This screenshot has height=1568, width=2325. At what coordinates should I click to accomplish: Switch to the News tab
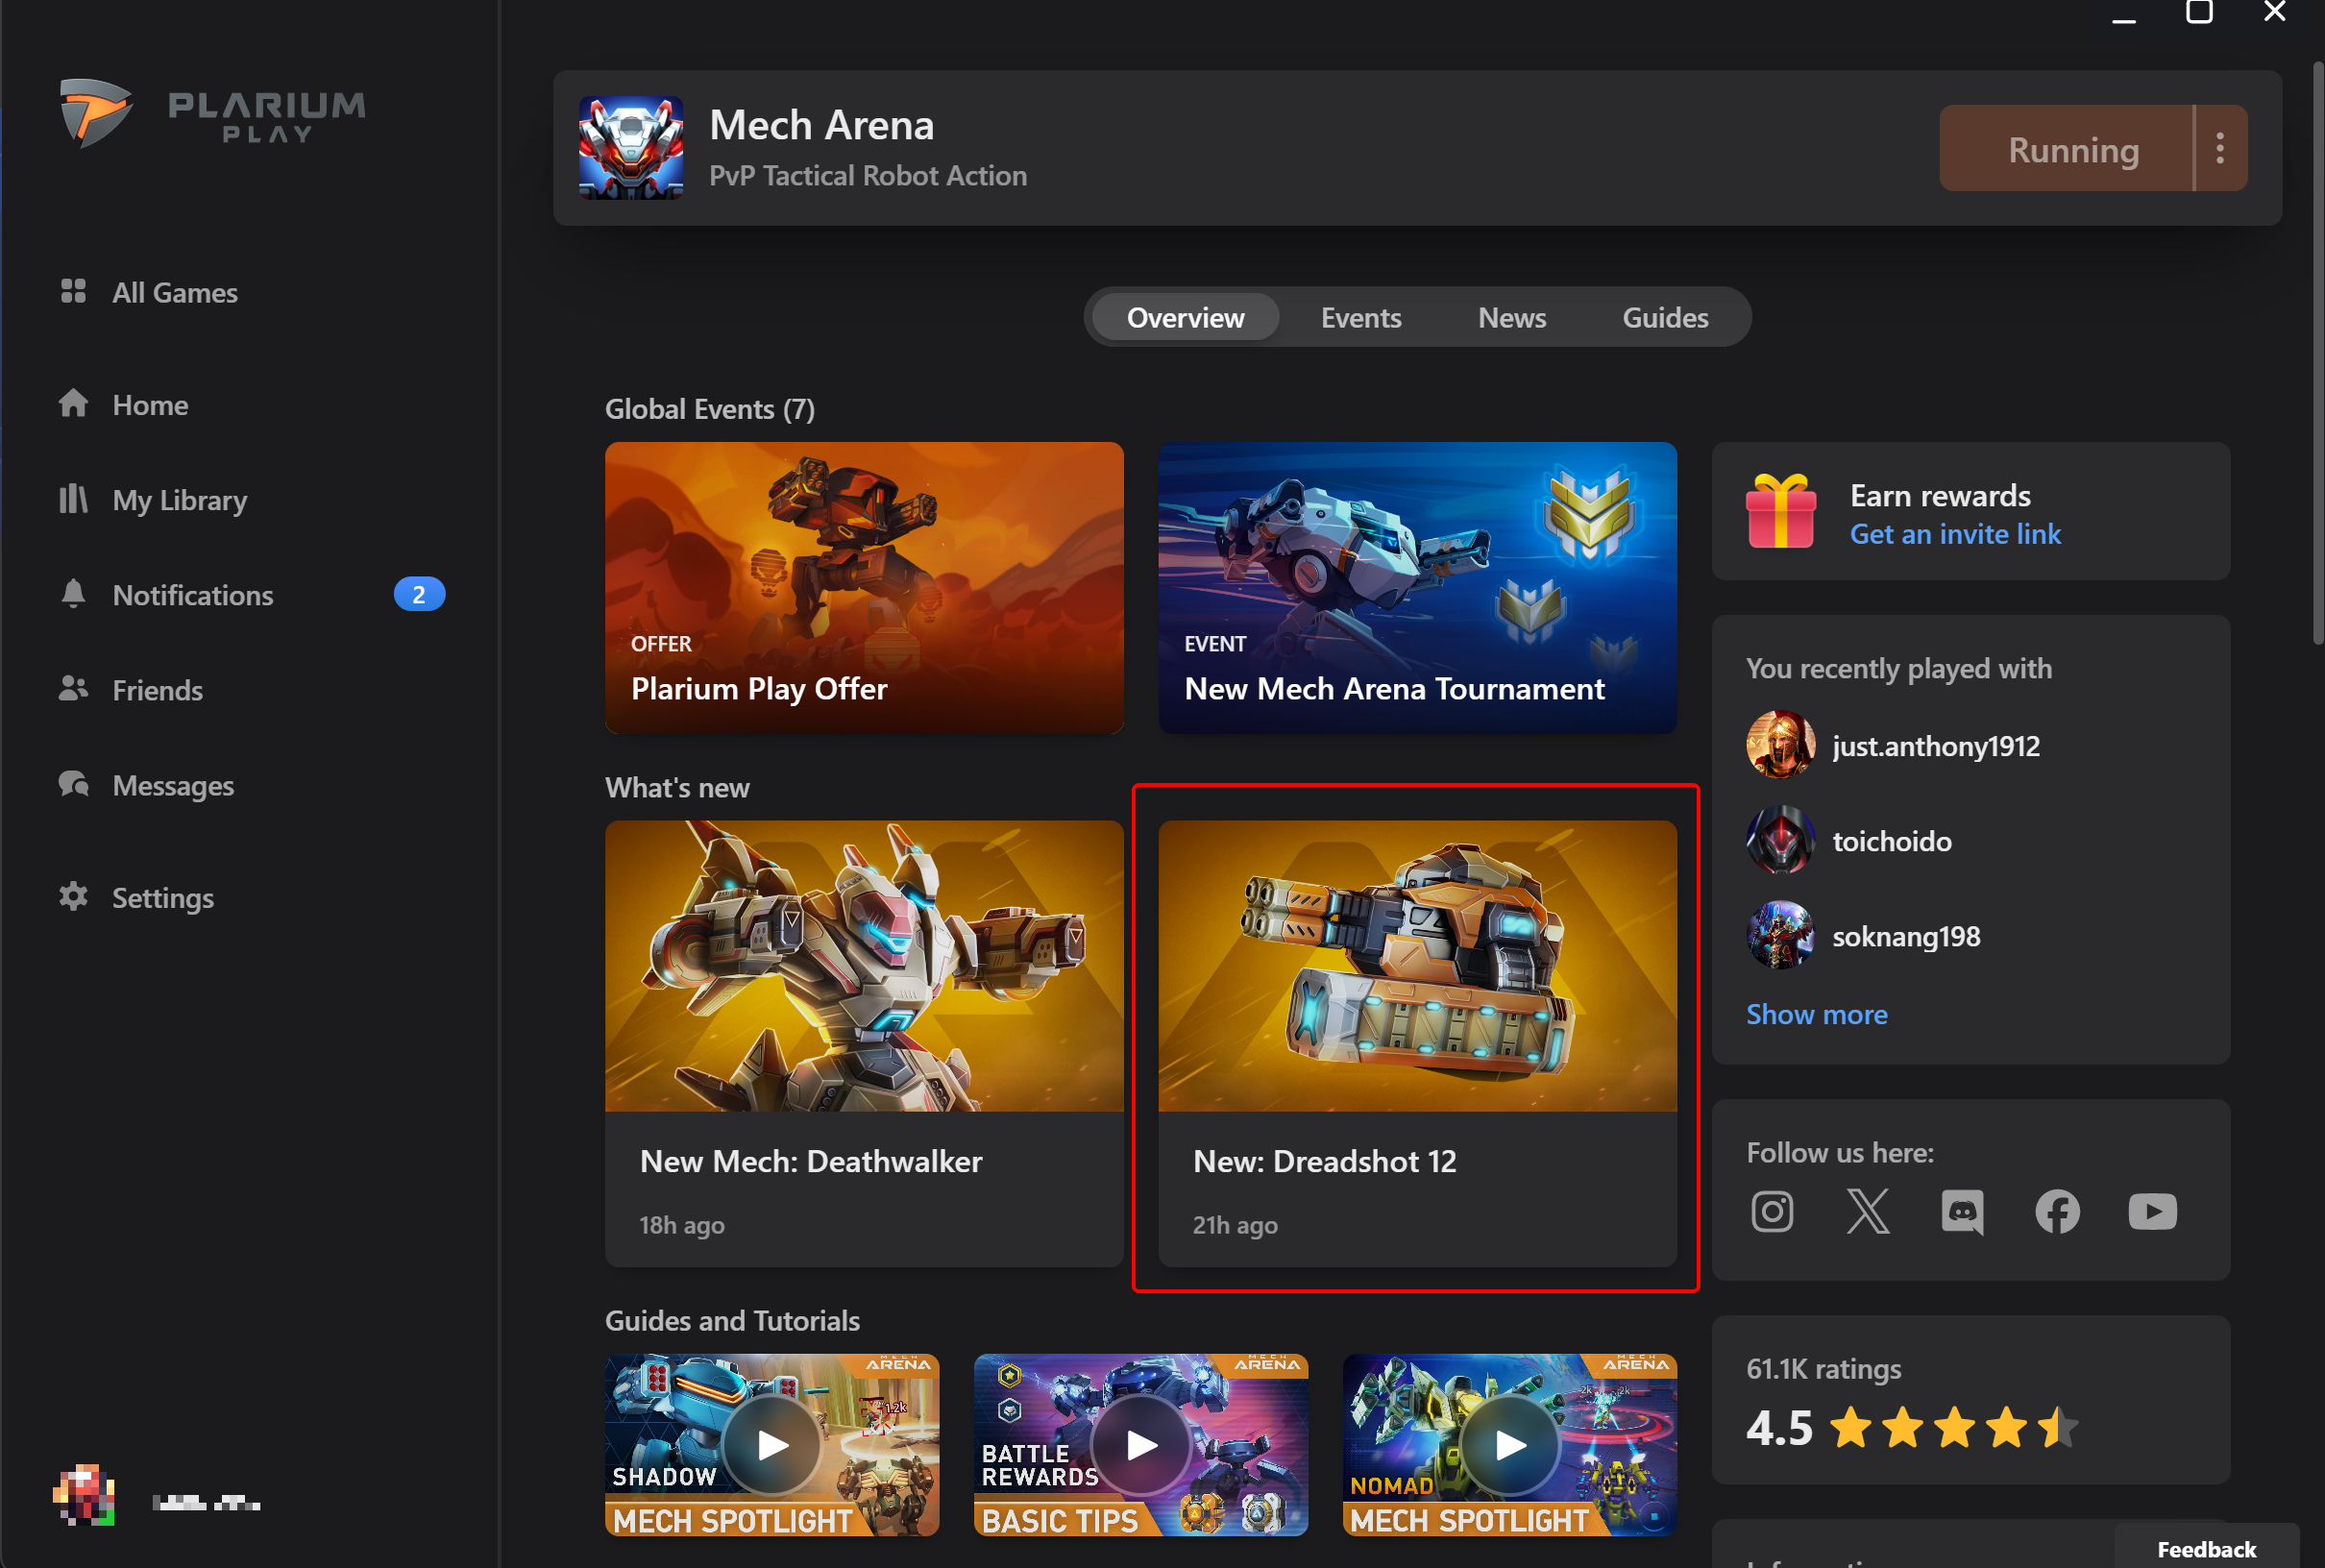coord(1511,317)
